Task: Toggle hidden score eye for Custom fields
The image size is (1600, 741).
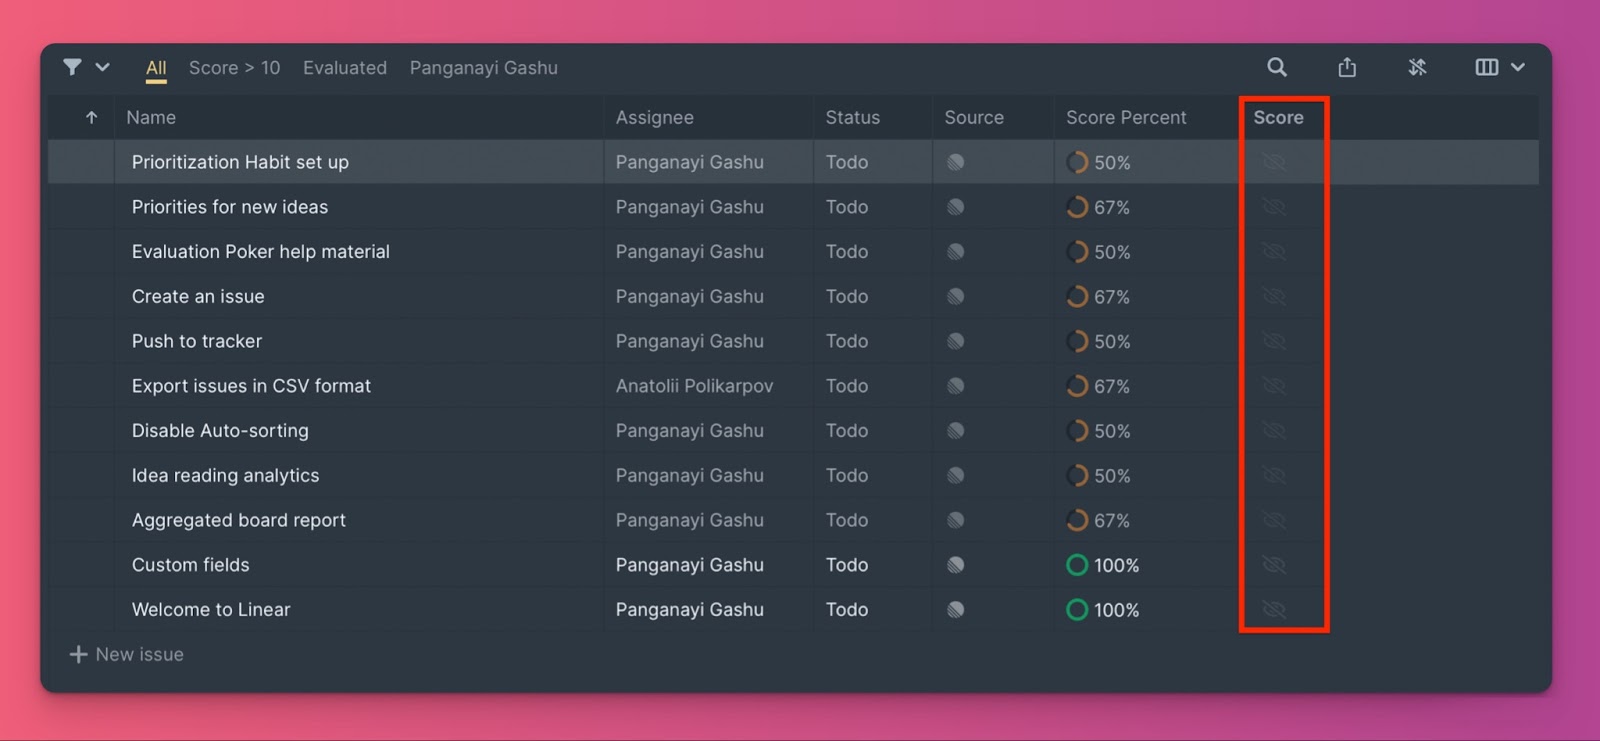Action: click(1274, 565)
